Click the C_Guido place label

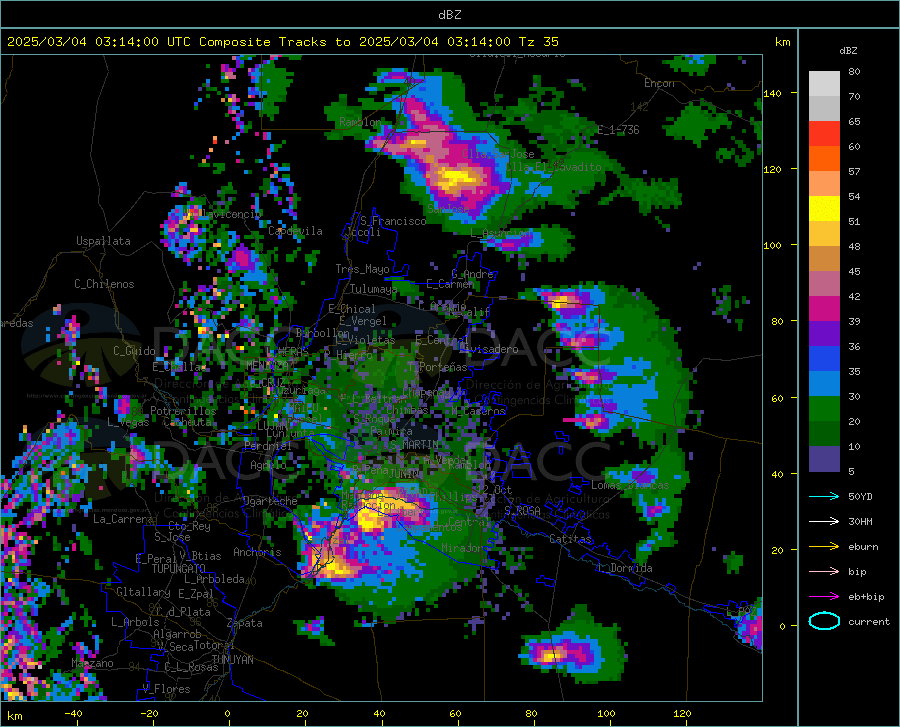click(x=134, y=351)
